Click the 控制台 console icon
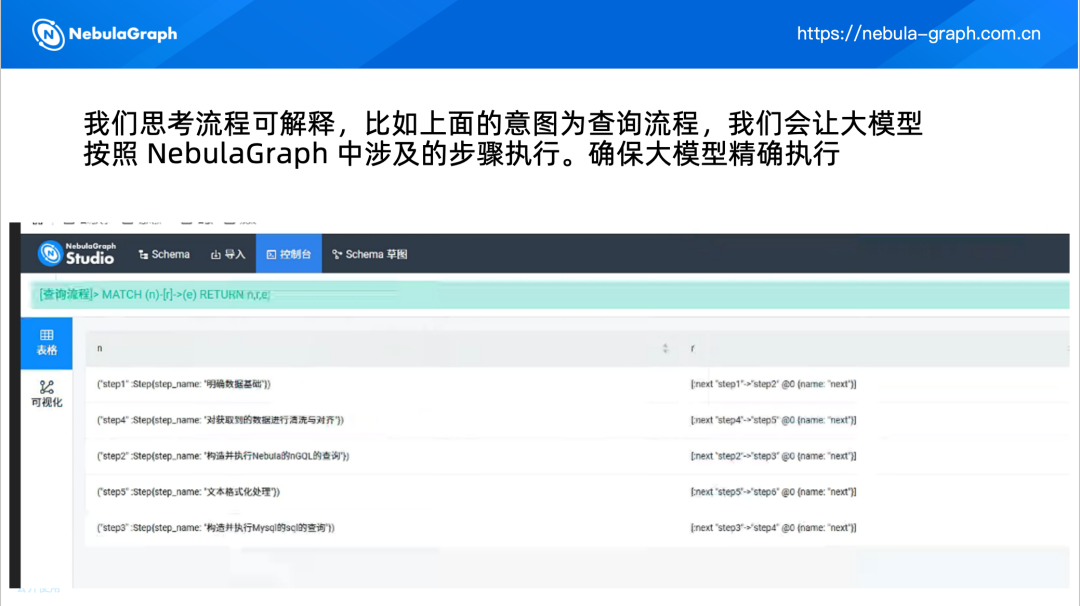The height and width of the screenshot is (606, 1080). [x=271, y=255]
